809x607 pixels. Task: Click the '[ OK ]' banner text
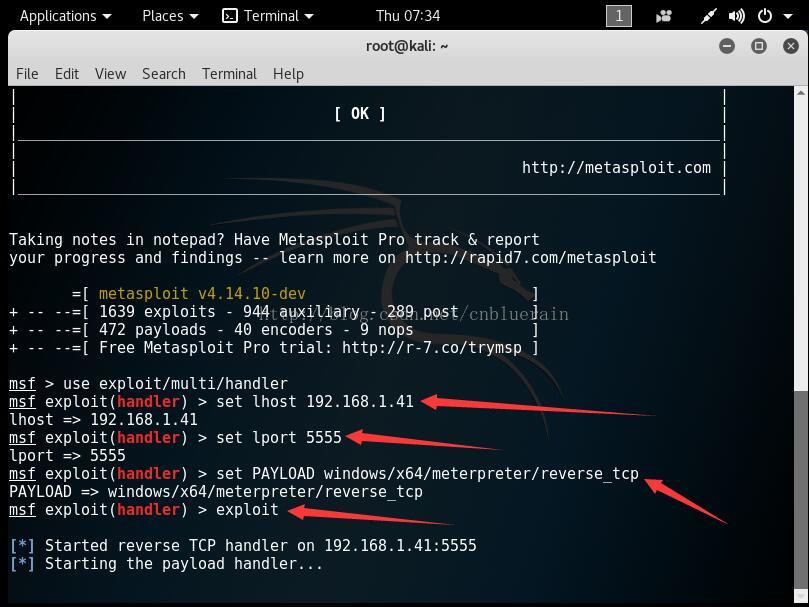point(360,114)
